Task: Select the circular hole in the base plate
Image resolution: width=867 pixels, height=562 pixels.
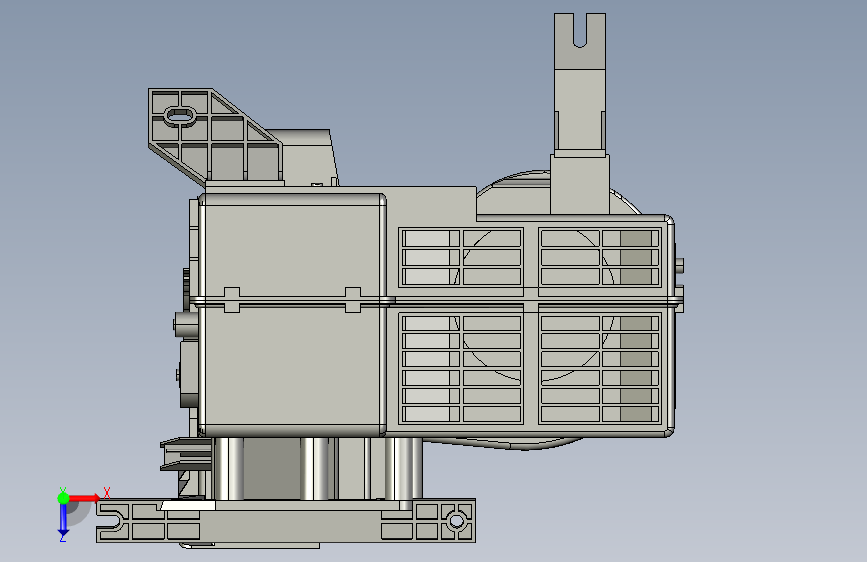Action: tap(456, 521)
